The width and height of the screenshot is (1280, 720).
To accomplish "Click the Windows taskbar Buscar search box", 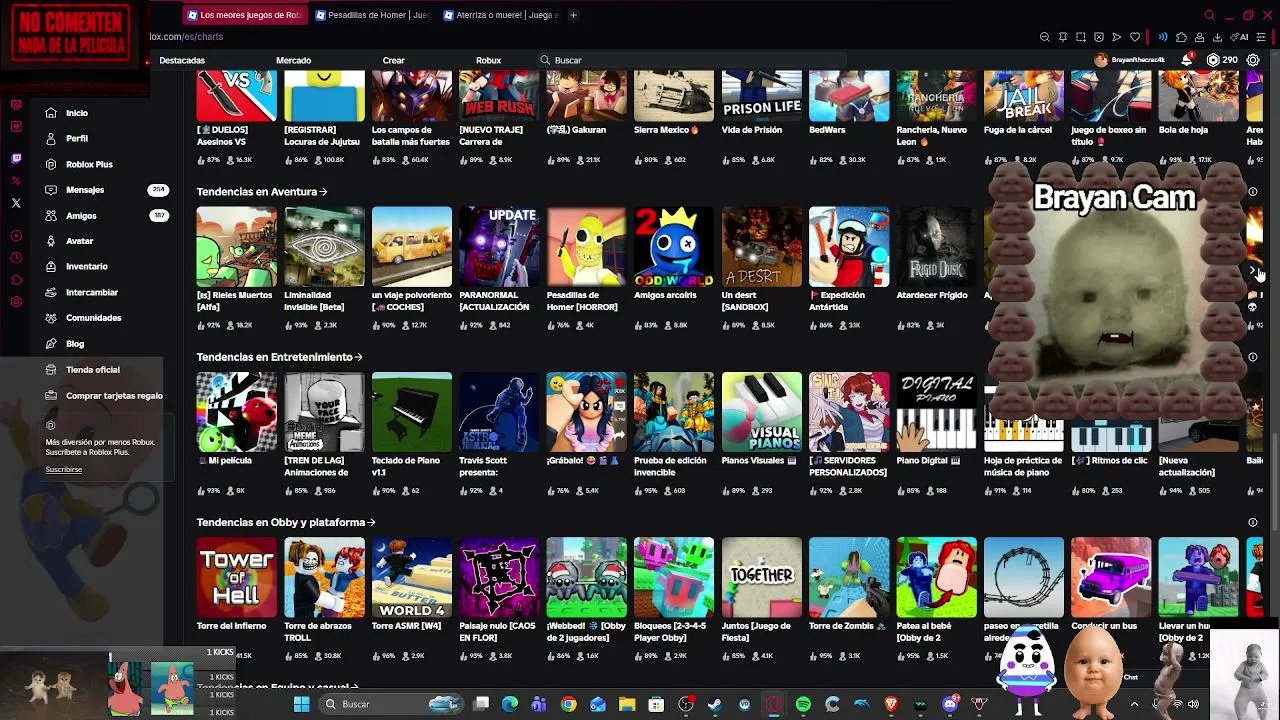I will pyautogui.click(x=390, y=704).
